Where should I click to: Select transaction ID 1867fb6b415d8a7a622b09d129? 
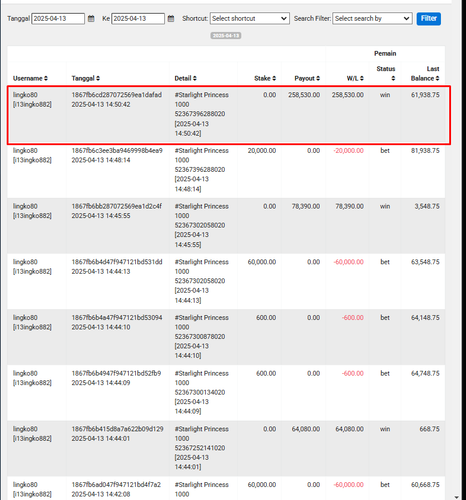pyautogui.click(x=117, y=429)
